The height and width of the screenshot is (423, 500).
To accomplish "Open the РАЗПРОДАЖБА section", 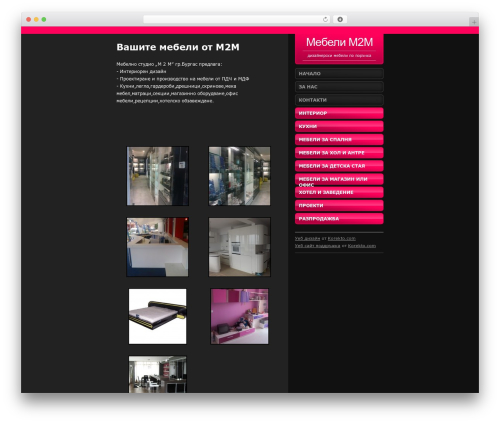I will tap(339, 219).
